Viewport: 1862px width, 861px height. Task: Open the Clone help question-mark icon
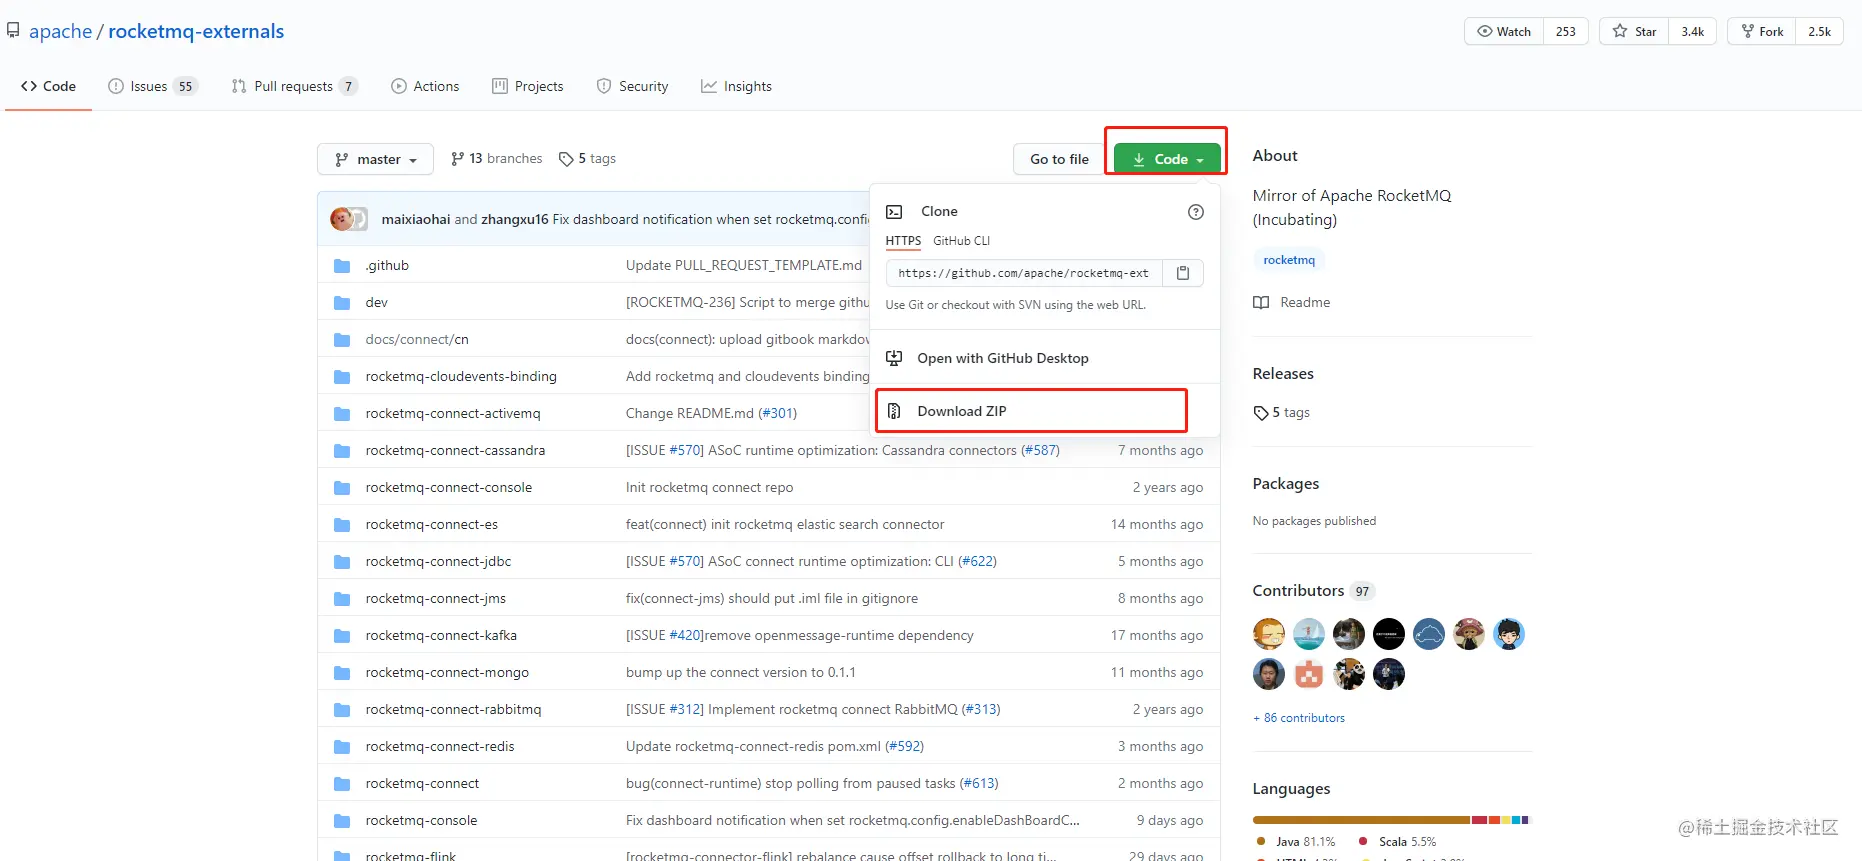[1196, 212]
